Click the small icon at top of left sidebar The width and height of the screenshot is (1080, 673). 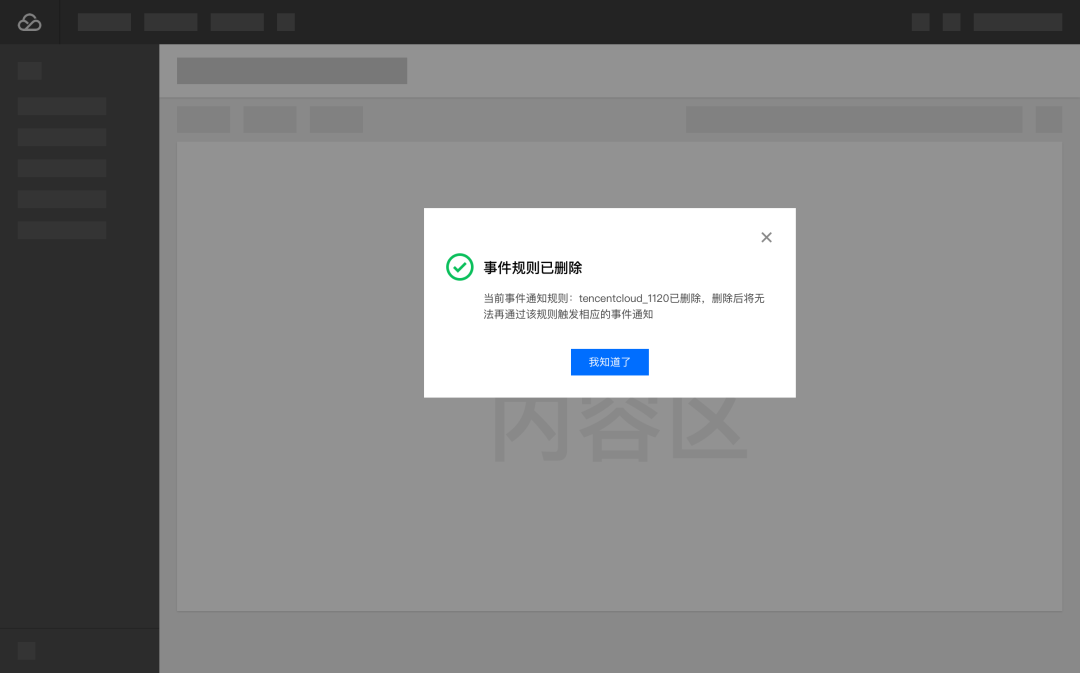point(29,70)
